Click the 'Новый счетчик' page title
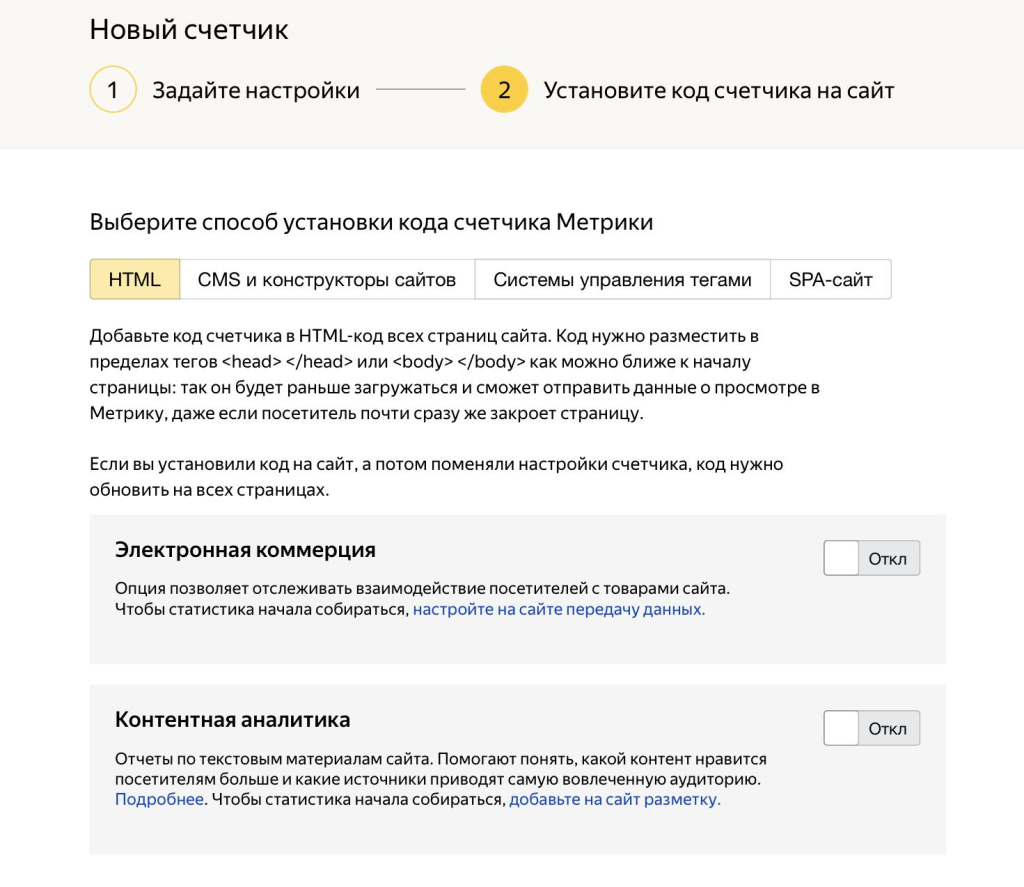The height and width of the screenshot is (887, 1024). click(x=189, y=30)
